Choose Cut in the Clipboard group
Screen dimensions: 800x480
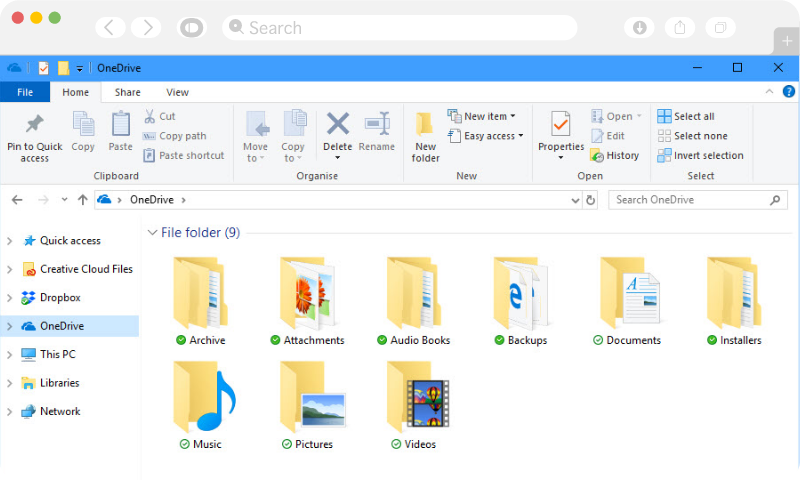(160, 116)
